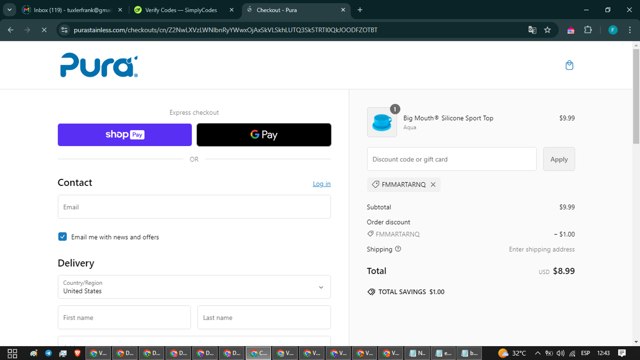640x360 pixels.
Task: Click the Big Mouth Silicone Sport Top title
Action: click(x=448, y=118)
